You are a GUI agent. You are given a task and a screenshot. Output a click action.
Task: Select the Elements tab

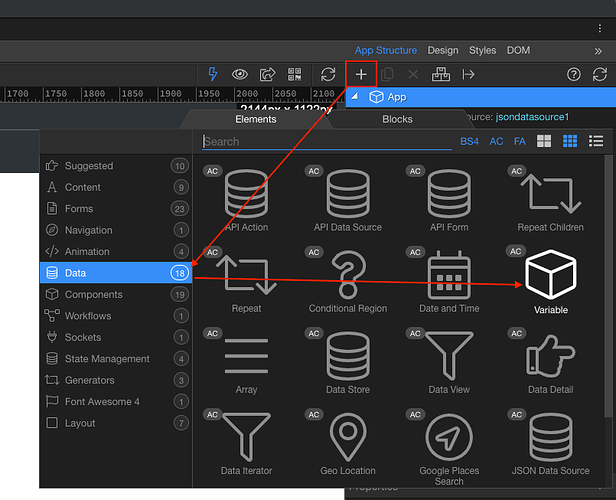point(256,119)
